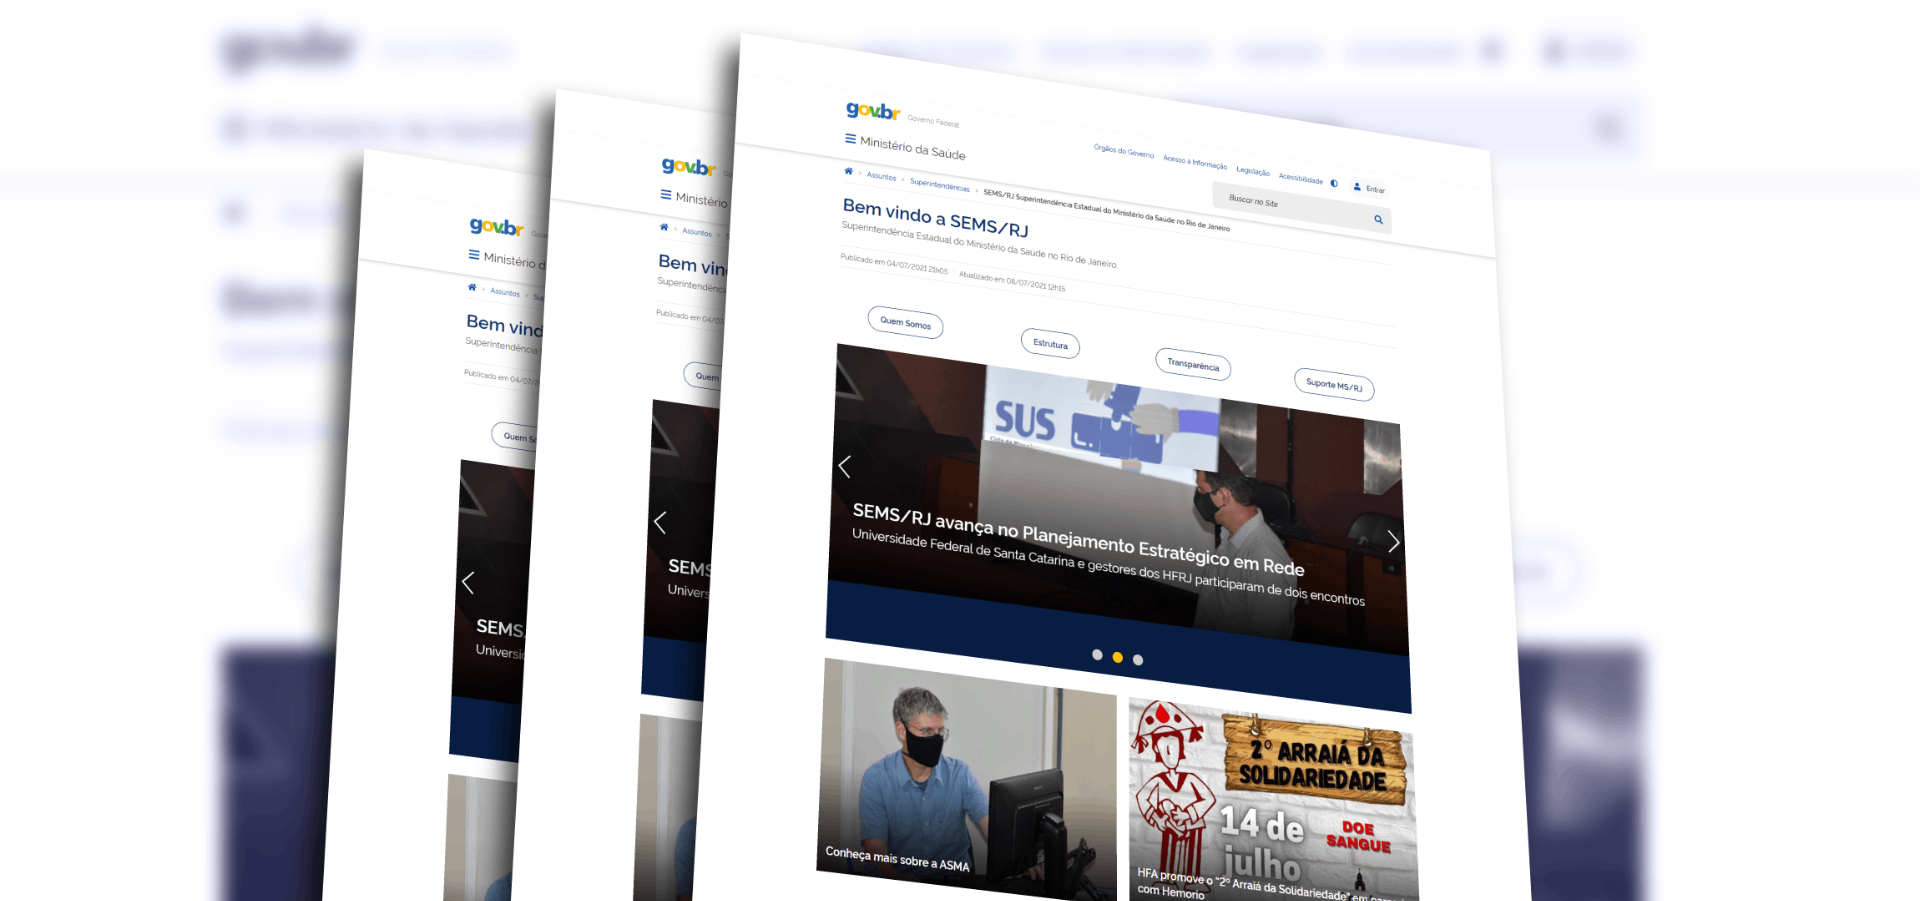1920x901 pixels.
Task: Open the Legislação menu entry
Action: (x=1253, y=170)
